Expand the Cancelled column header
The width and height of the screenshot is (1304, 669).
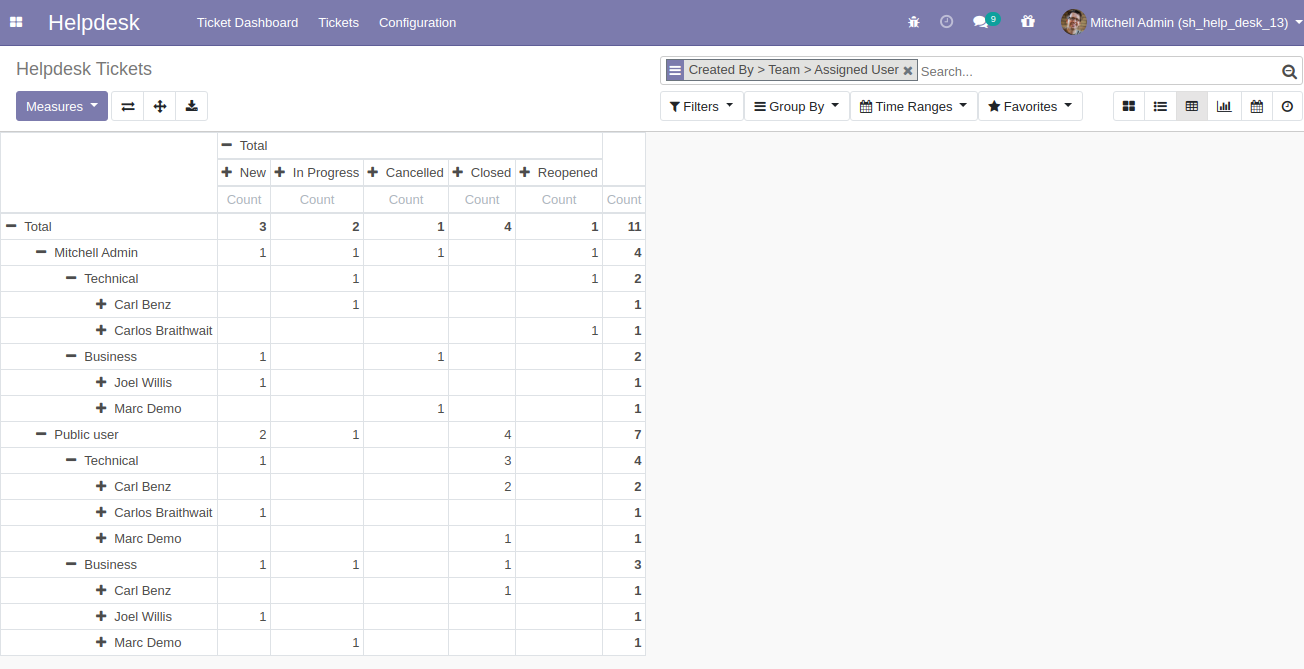click(406, 172)
